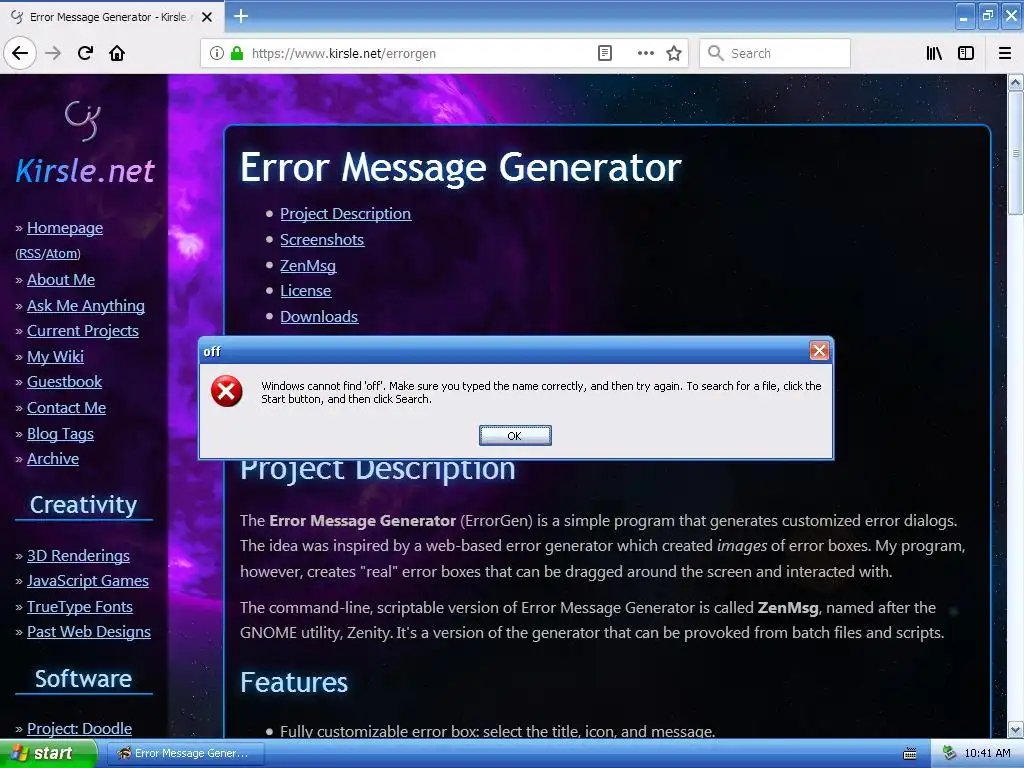This screenshot has height=768, width=1024.
Task: Click the Kirsle.net site title
Action: pyautogui.click(x=84, y=171)
